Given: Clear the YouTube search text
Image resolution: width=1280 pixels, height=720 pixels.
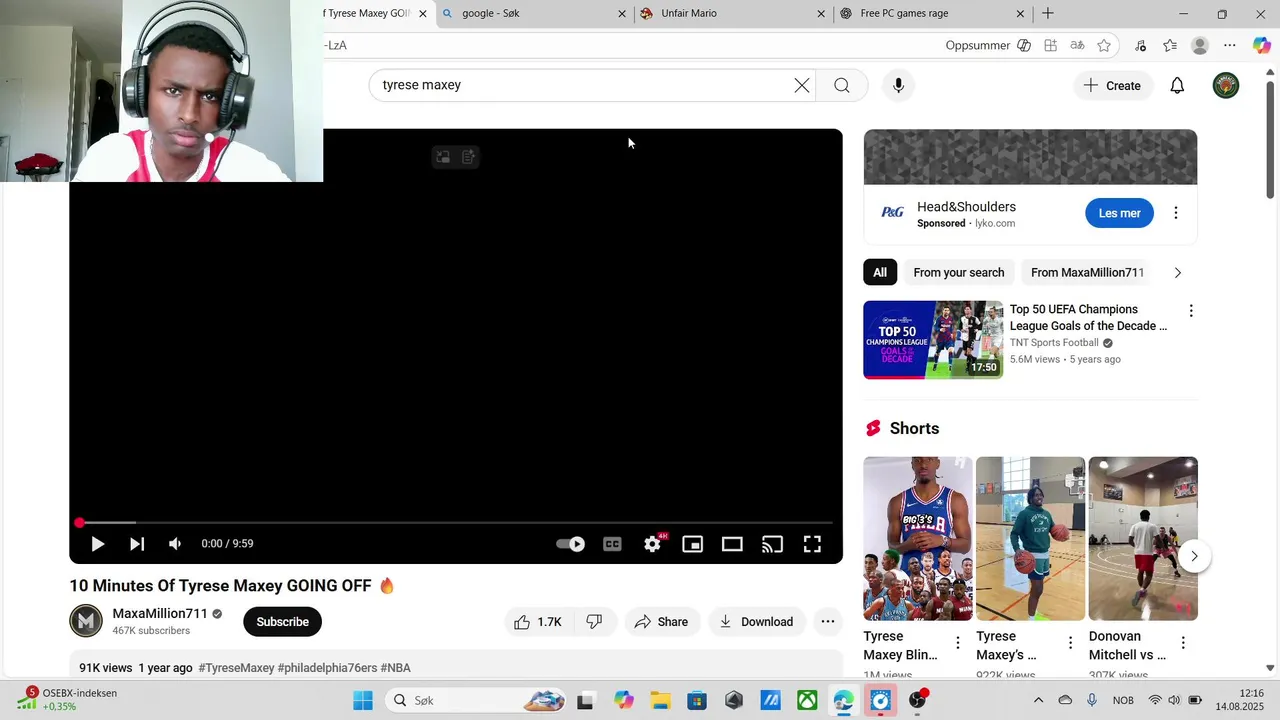Looking at the screenshot, I should coord(801,85).
